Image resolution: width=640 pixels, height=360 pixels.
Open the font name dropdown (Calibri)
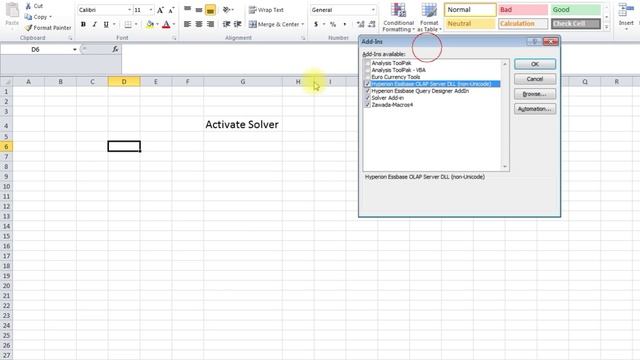pyautogui.click(x=129, y=10)
